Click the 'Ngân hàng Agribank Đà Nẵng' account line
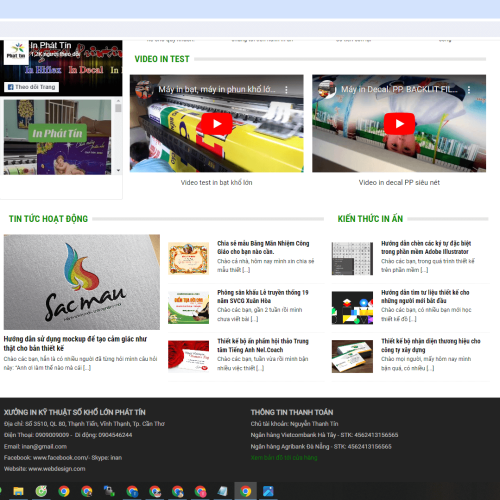 click(321, 446)
